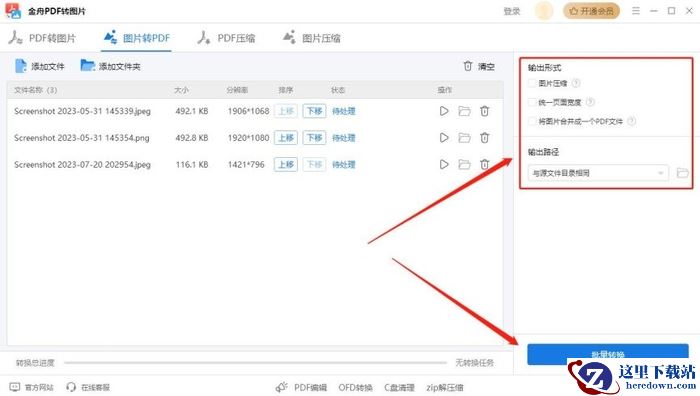The image size is (700, 396).
Task: Click the 登录 login link
Action: pyautogui.click(x=512, y=11)
